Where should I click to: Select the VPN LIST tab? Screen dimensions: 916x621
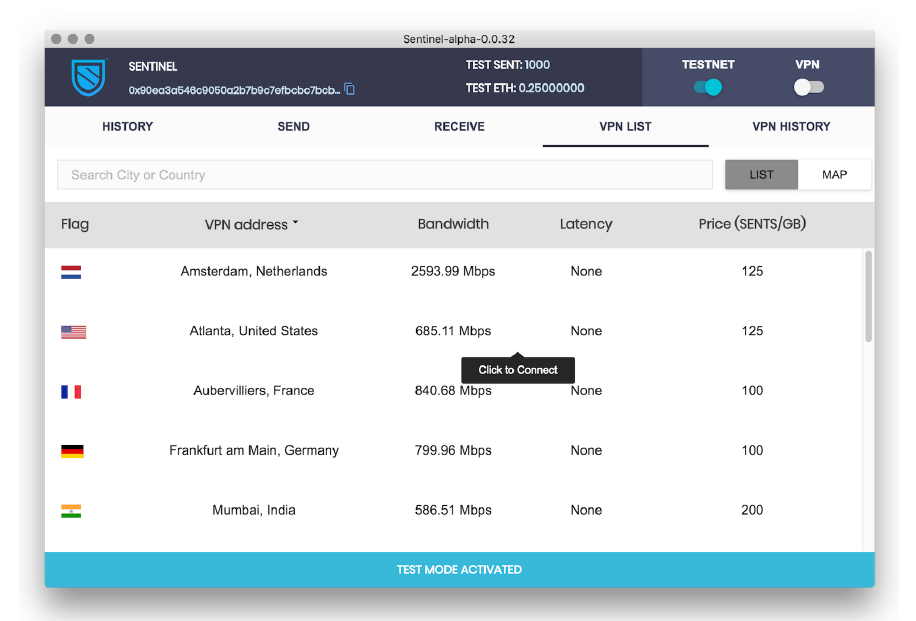625,126
